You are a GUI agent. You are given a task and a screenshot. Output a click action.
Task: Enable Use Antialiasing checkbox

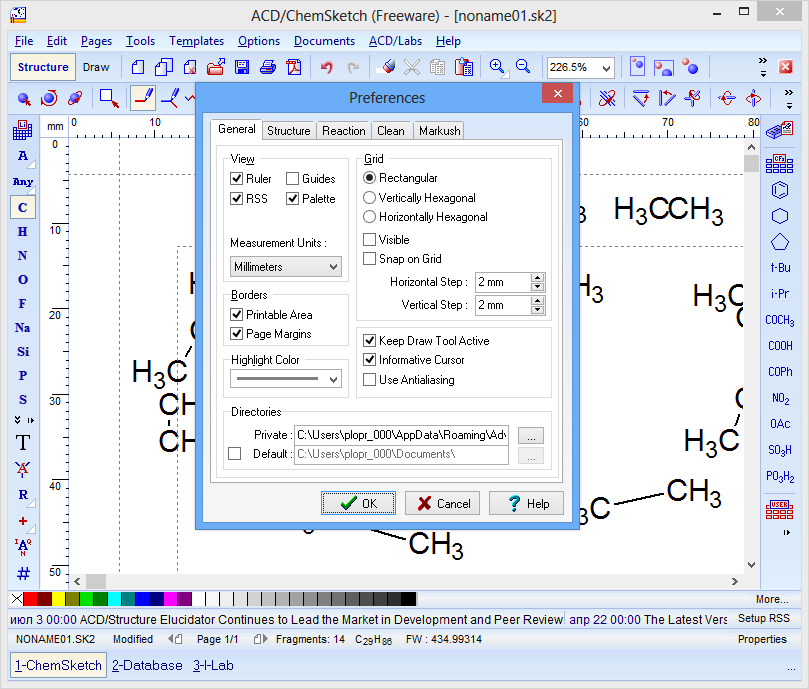point(369,380)
